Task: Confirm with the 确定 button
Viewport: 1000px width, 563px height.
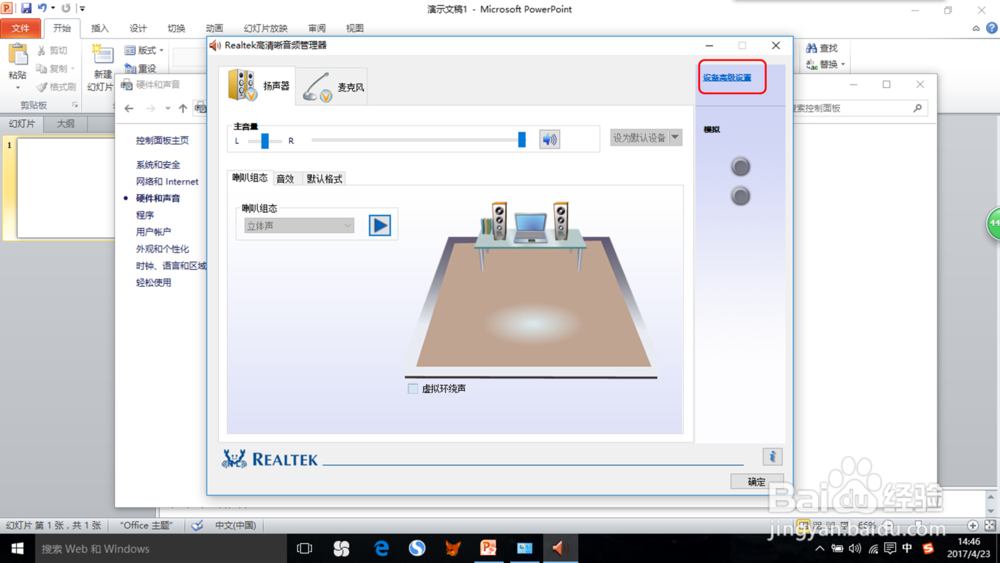Action: [756, 482]
